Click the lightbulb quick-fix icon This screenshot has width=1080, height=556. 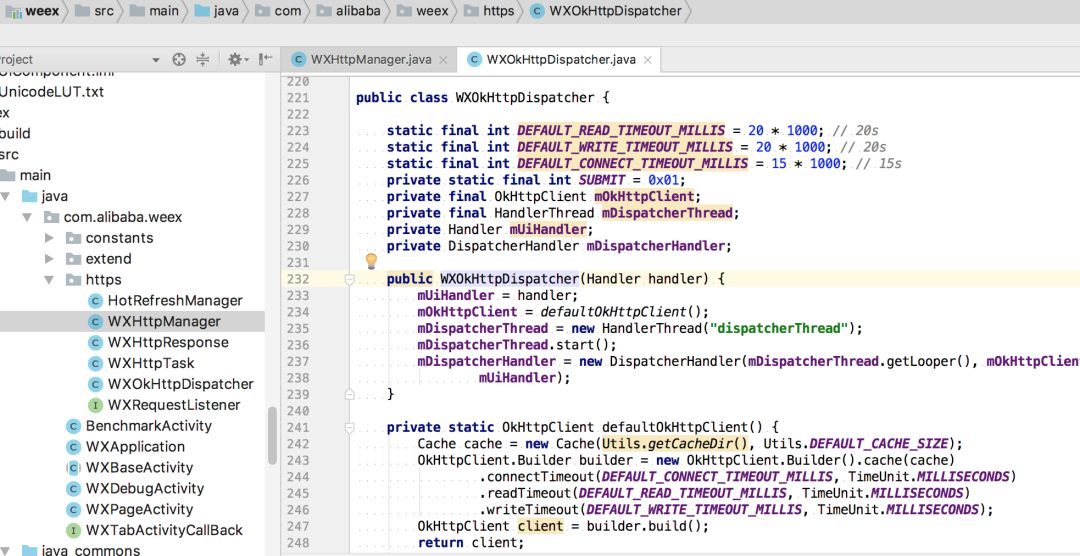coord(371,261)
